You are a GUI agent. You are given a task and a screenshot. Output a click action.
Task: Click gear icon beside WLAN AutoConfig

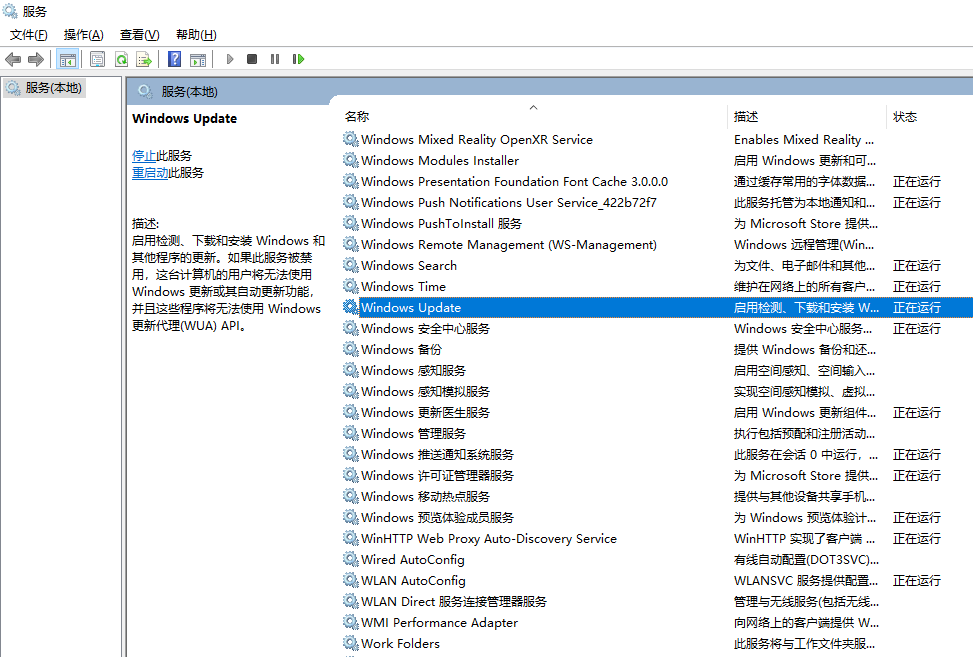(351, 580)
